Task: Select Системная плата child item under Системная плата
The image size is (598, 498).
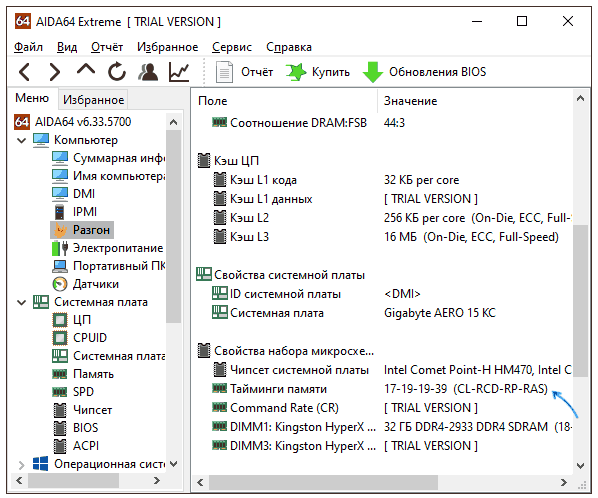Action: coord(108,356)
